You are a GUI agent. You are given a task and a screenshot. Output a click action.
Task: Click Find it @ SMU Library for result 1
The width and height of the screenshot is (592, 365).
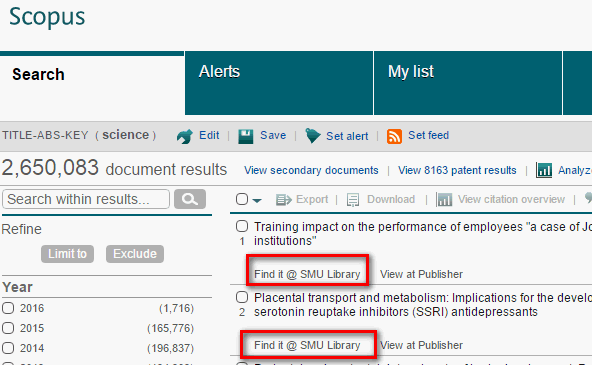(x=307, y=274)
